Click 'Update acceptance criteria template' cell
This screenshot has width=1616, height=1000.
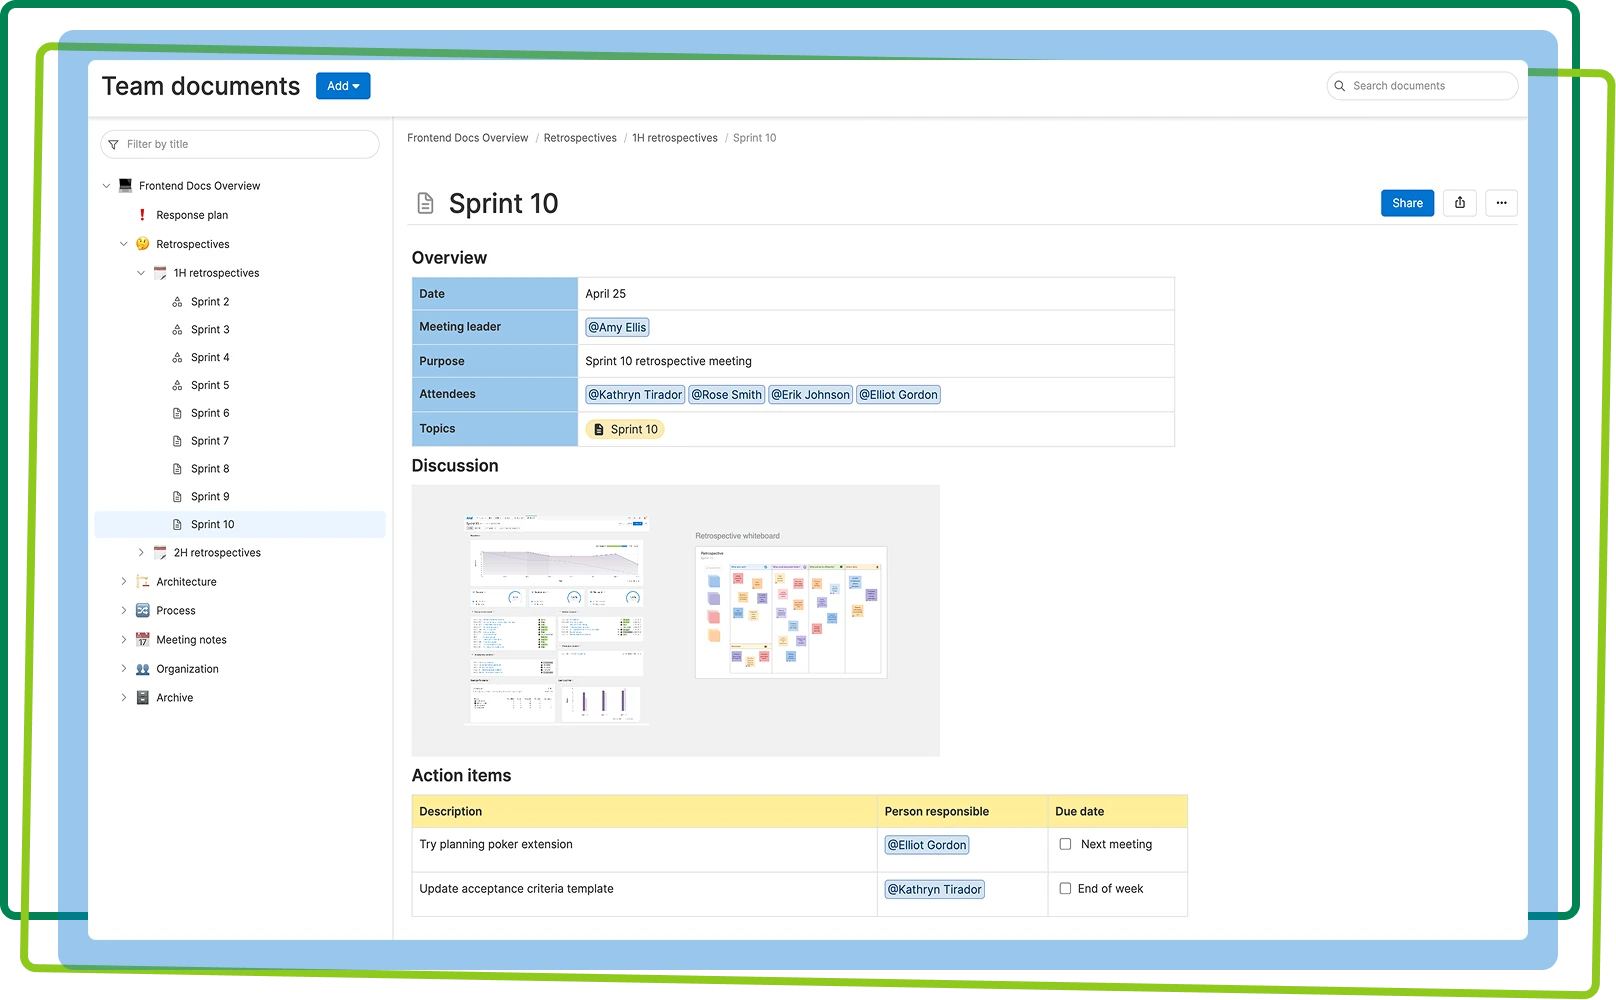pyautogui.click(x=644, y=894)
